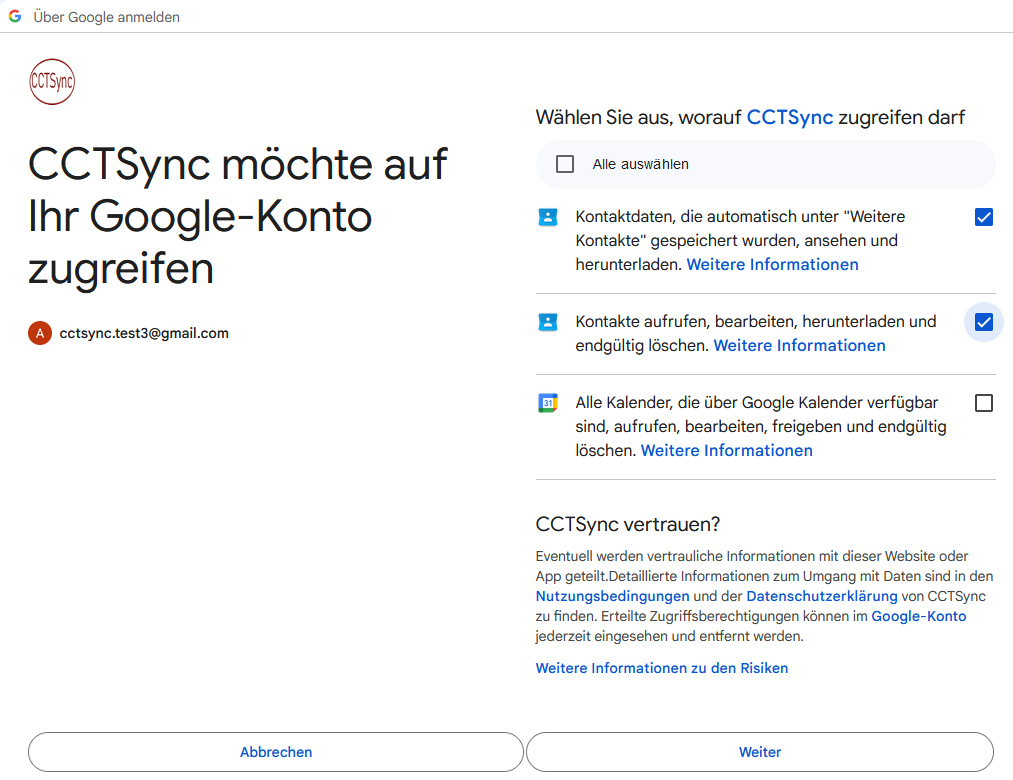Click contacts icon beside "Weitere Kontakte" permission

pos(548,217)
